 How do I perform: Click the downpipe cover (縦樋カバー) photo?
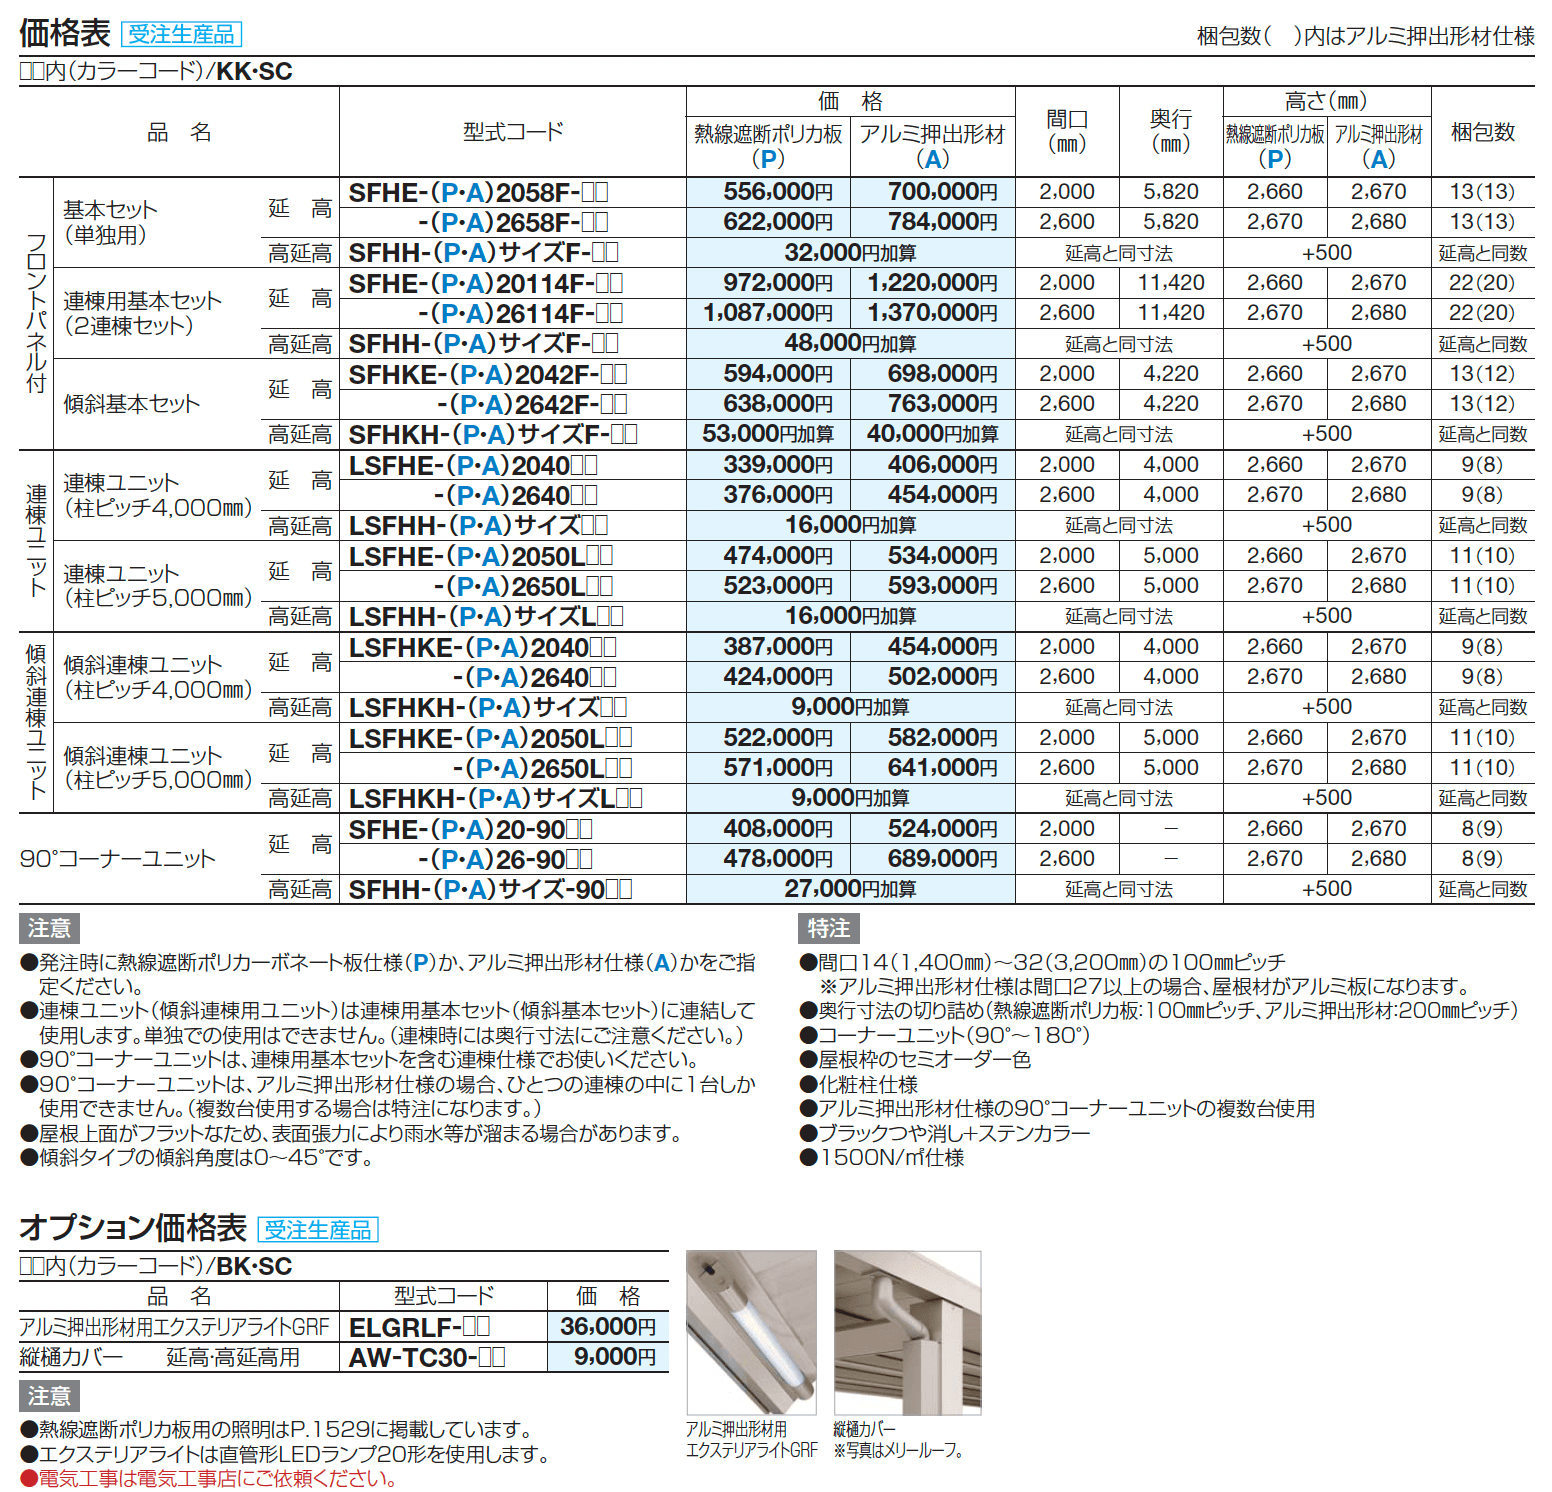point(907,1332)
